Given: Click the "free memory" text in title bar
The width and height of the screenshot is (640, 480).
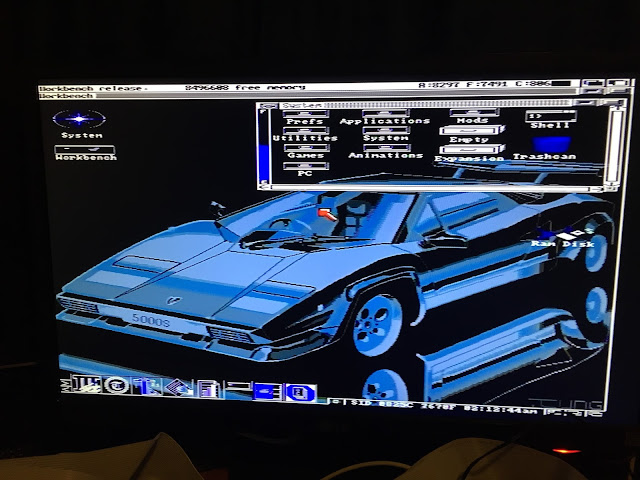Looking at the screenshot, I should pos(270,87).
